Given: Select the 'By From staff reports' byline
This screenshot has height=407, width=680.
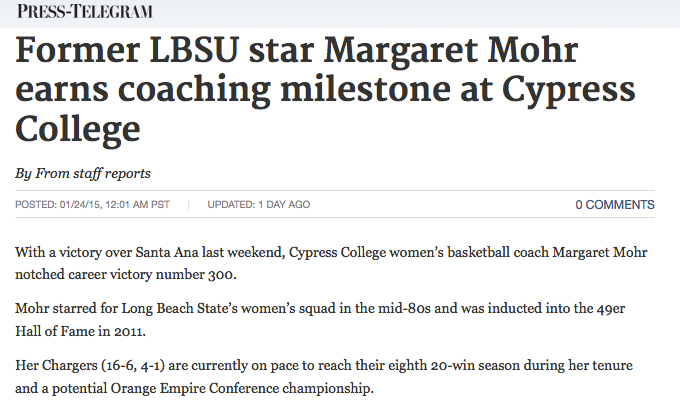Looking at the screenshot, I should click(83, 173).
